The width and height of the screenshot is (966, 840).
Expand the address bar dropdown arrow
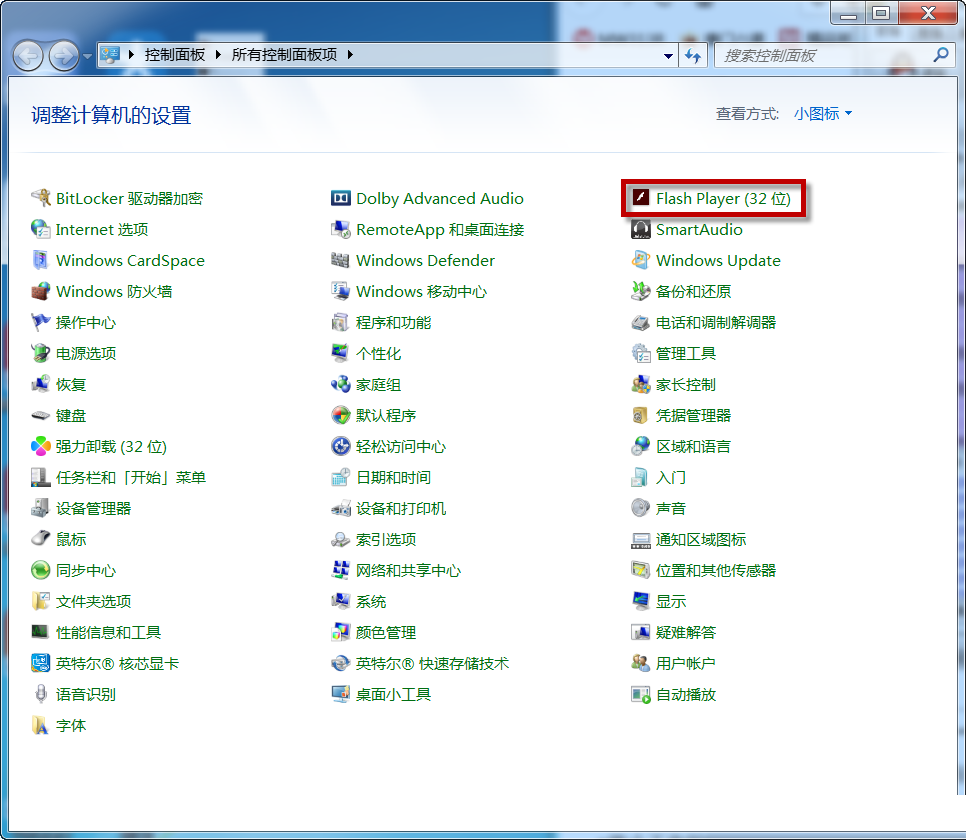668,55
